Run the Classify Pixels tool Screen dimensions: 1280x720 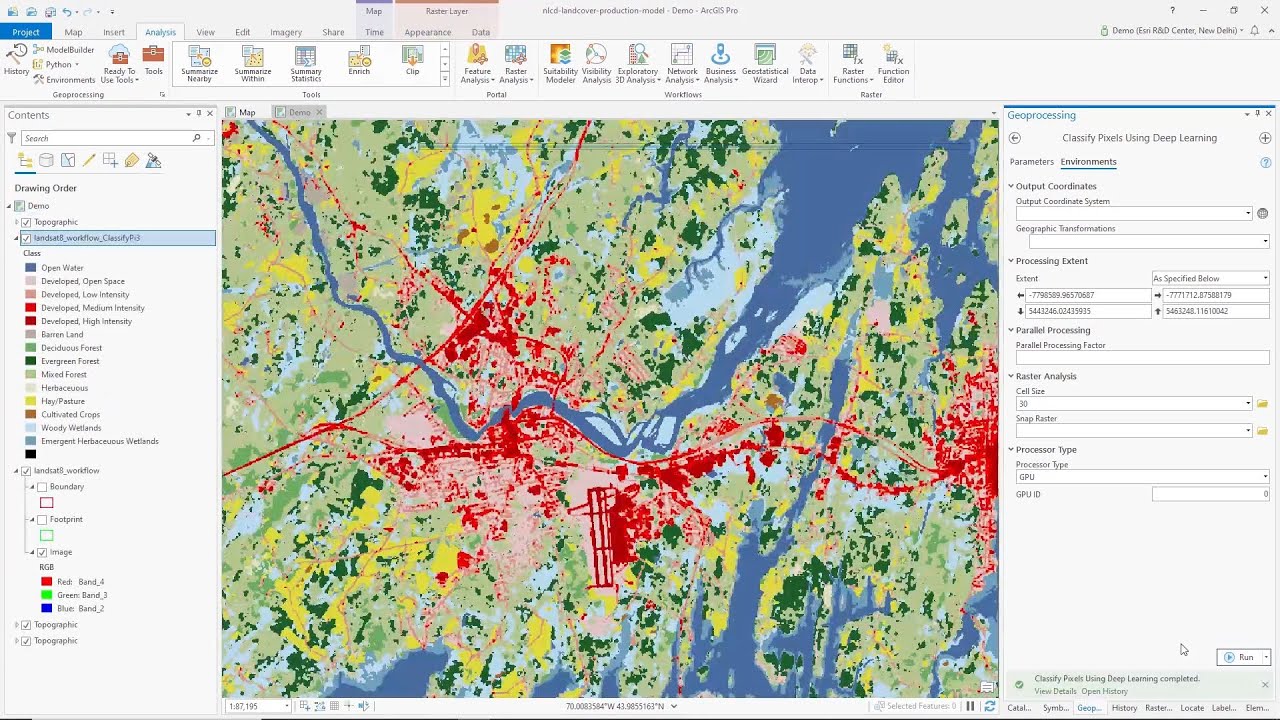click(1238, 657)
